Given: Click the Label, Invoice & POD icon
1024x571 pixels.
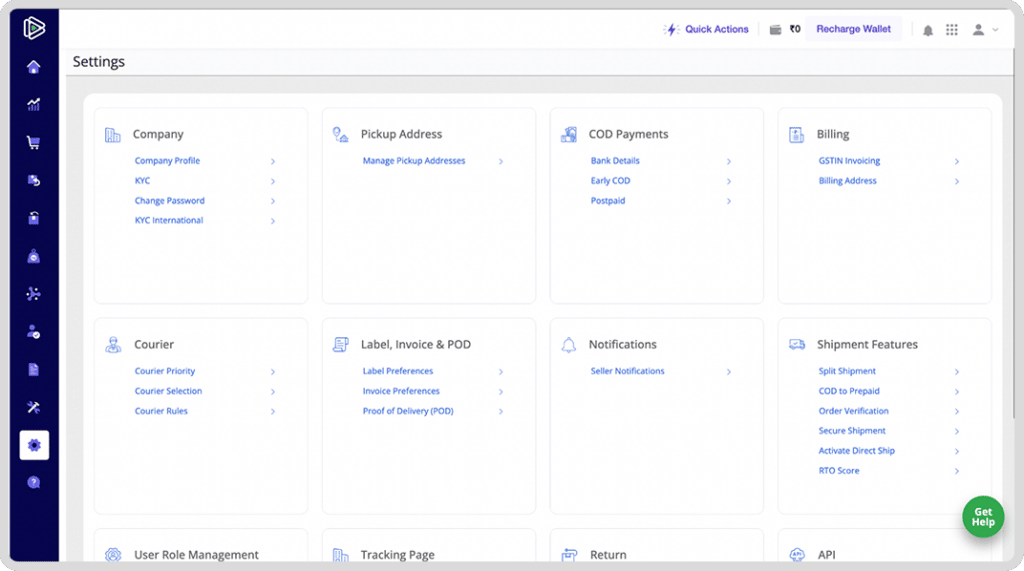Looking at the screenshot, I should [340, 344].
